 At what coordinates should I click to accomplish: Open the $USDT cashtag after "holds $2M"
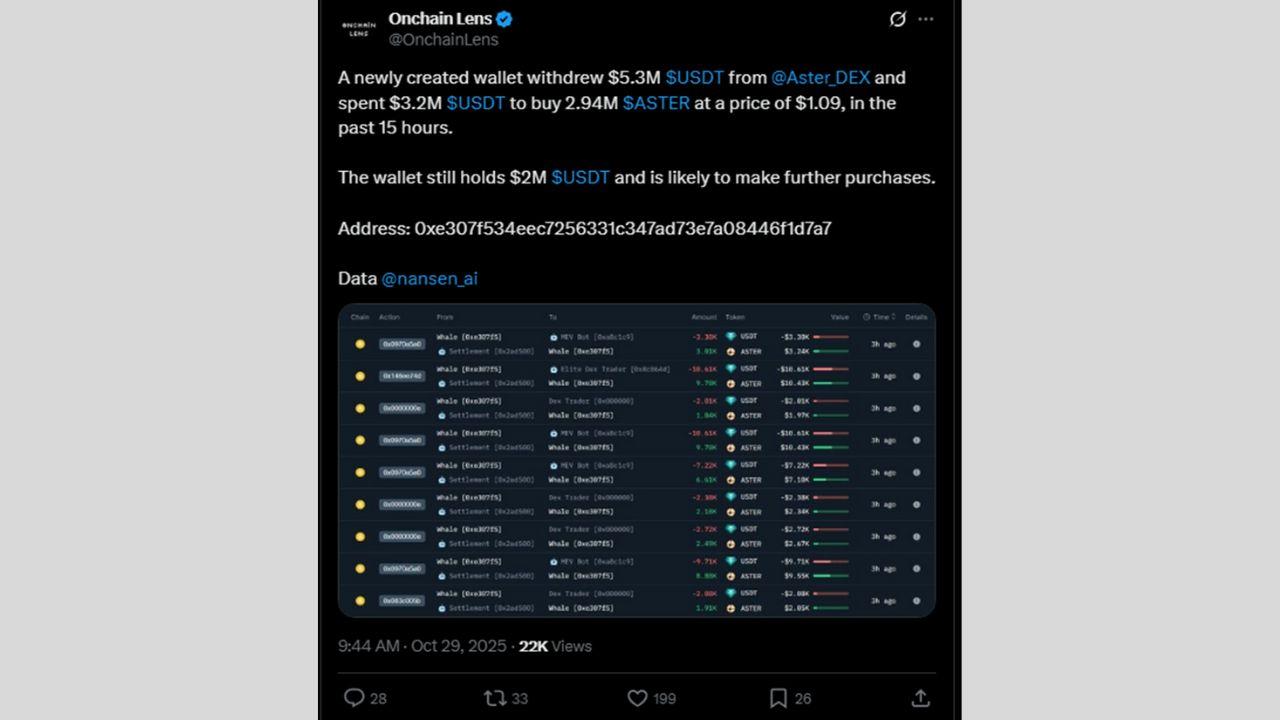pyautogui.click(x=580, y=178)
